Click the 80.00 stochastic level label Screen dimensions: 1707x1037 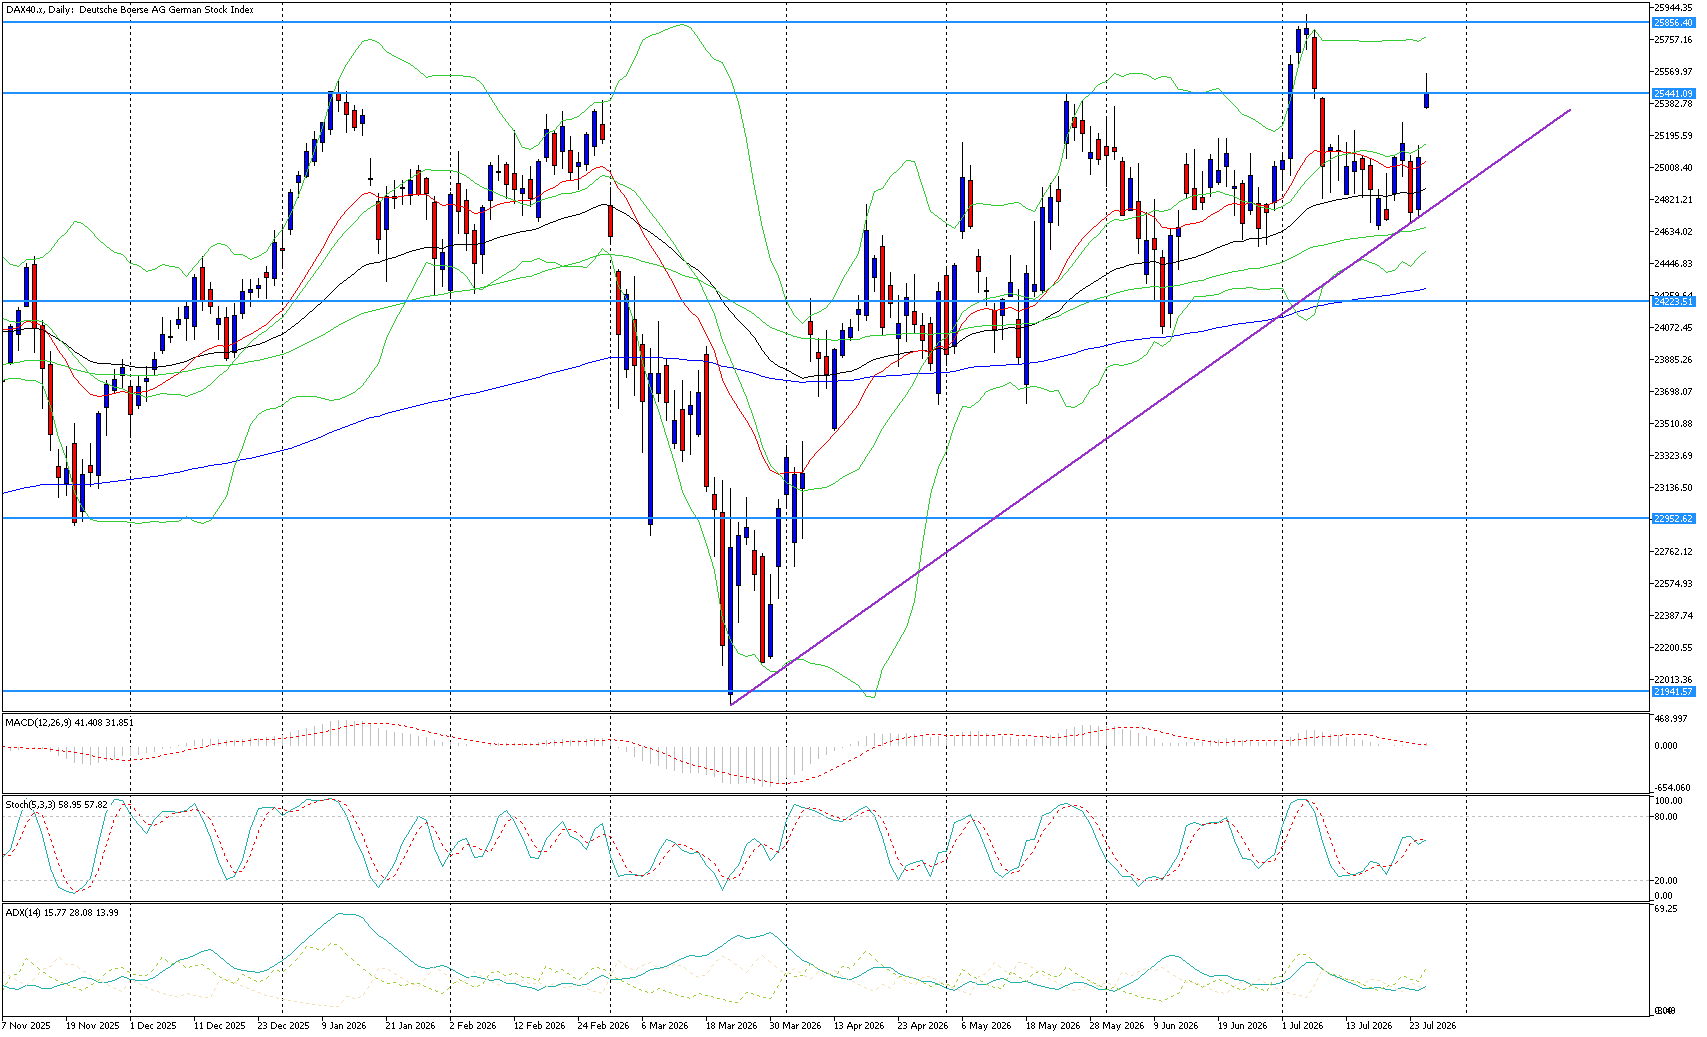[1667, 817]
